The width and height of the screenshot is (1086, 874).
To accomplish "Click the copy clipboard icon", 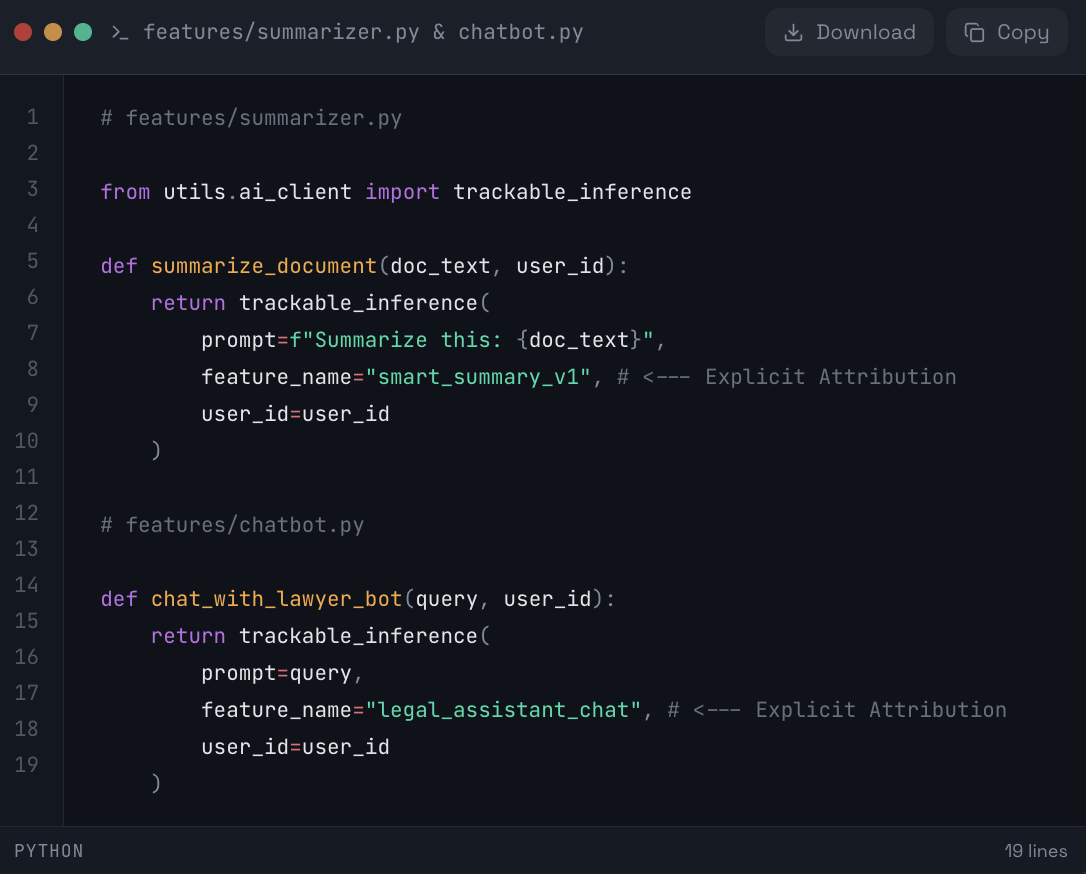I will [974, 33].
